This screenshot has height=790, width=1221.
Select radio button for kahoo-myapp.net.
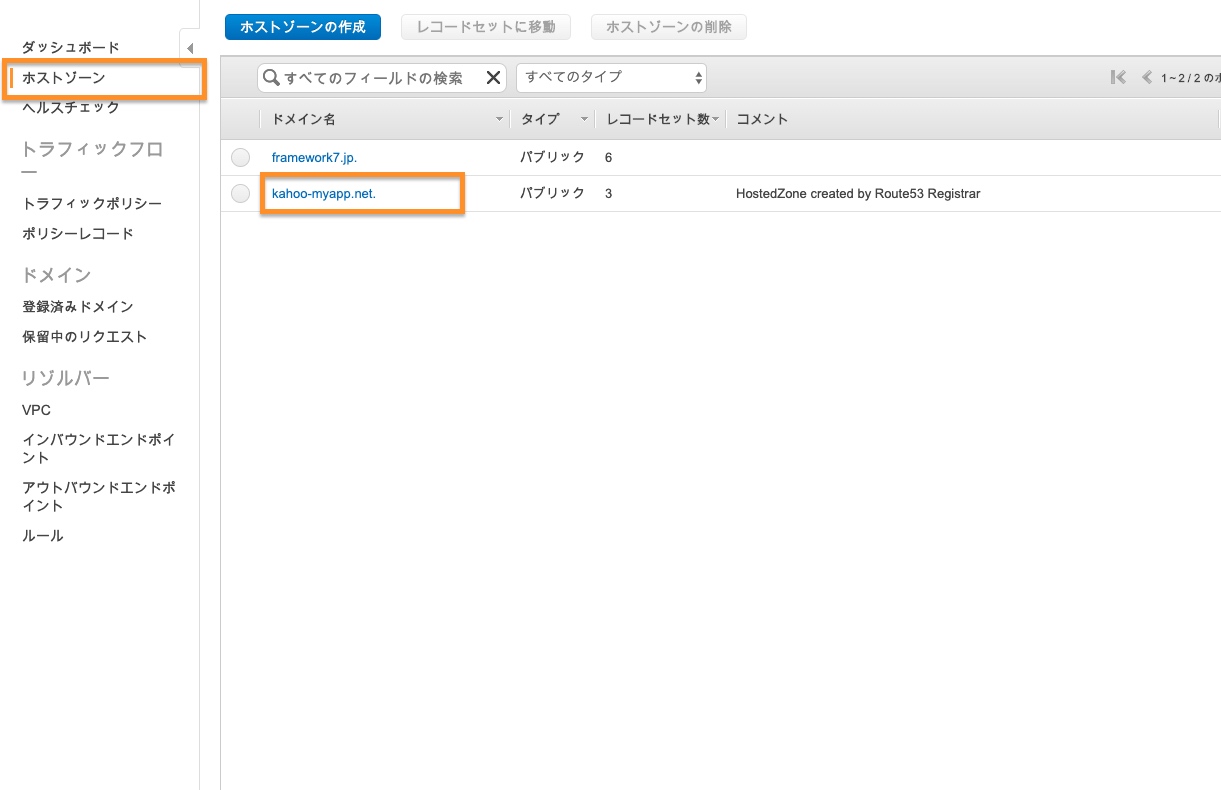point(240,194)
